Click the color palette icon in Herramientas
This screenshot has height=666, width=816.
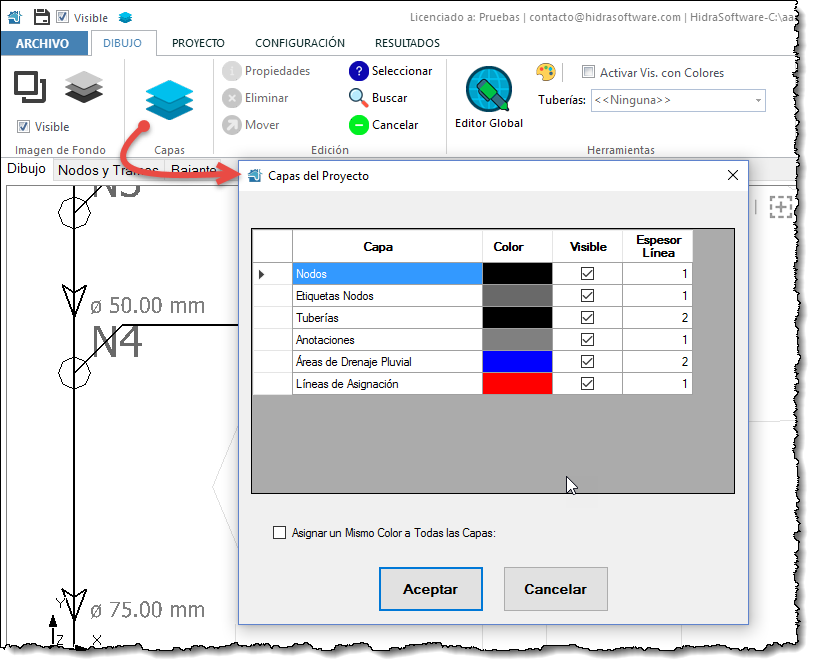pyautogui.click(x=545, y=72)
